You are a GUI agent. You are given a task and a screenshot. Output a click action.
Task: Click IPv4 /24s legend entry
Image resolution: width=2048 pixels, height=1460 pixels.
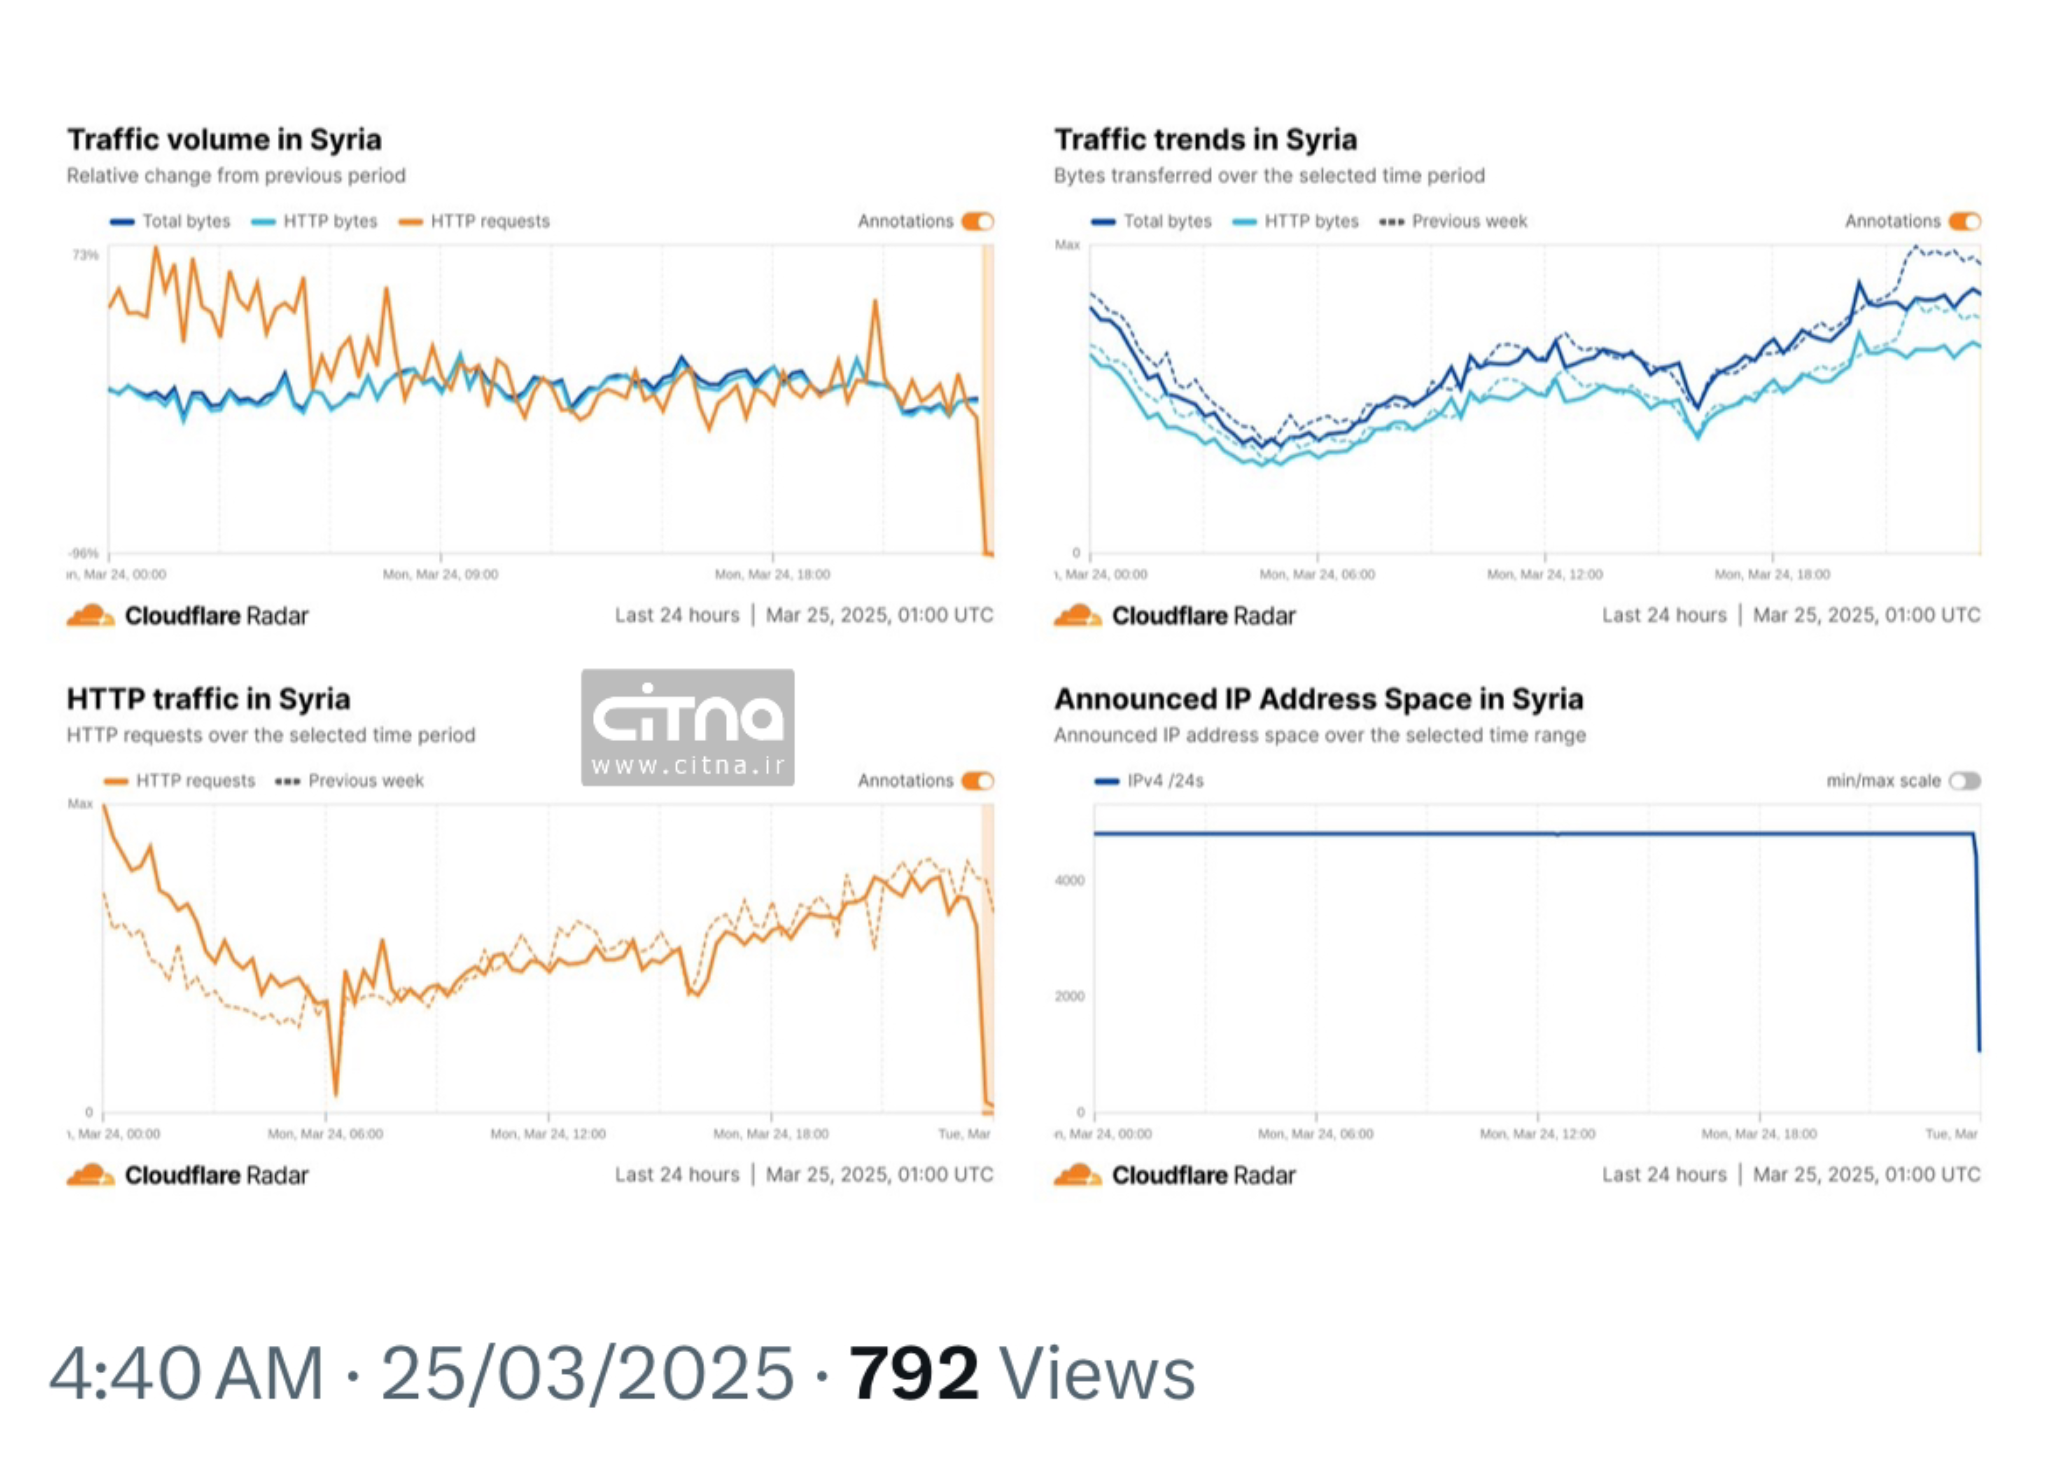pos(1150,780)
